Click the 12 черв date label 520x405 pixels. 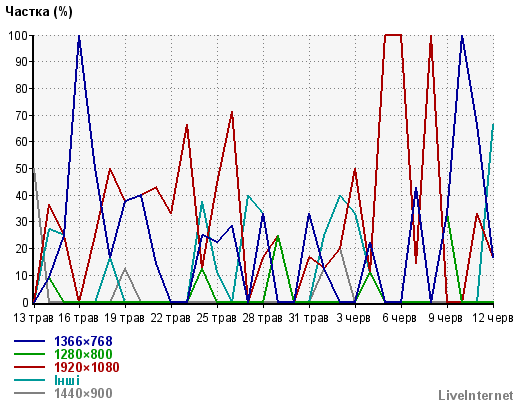point(493,318)
